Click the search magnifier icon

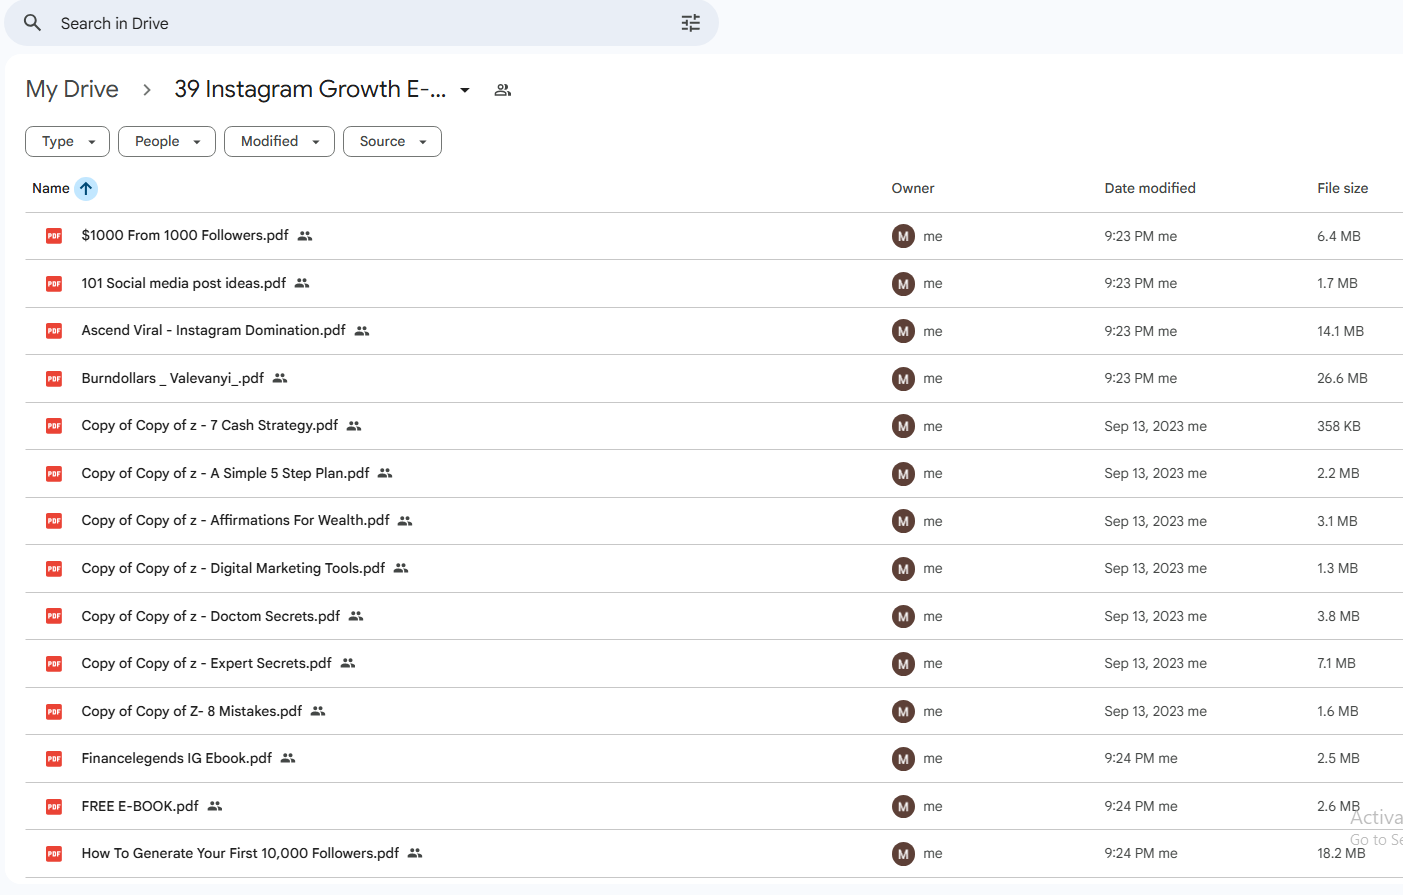pyautogui.click(x=33, y=23)
